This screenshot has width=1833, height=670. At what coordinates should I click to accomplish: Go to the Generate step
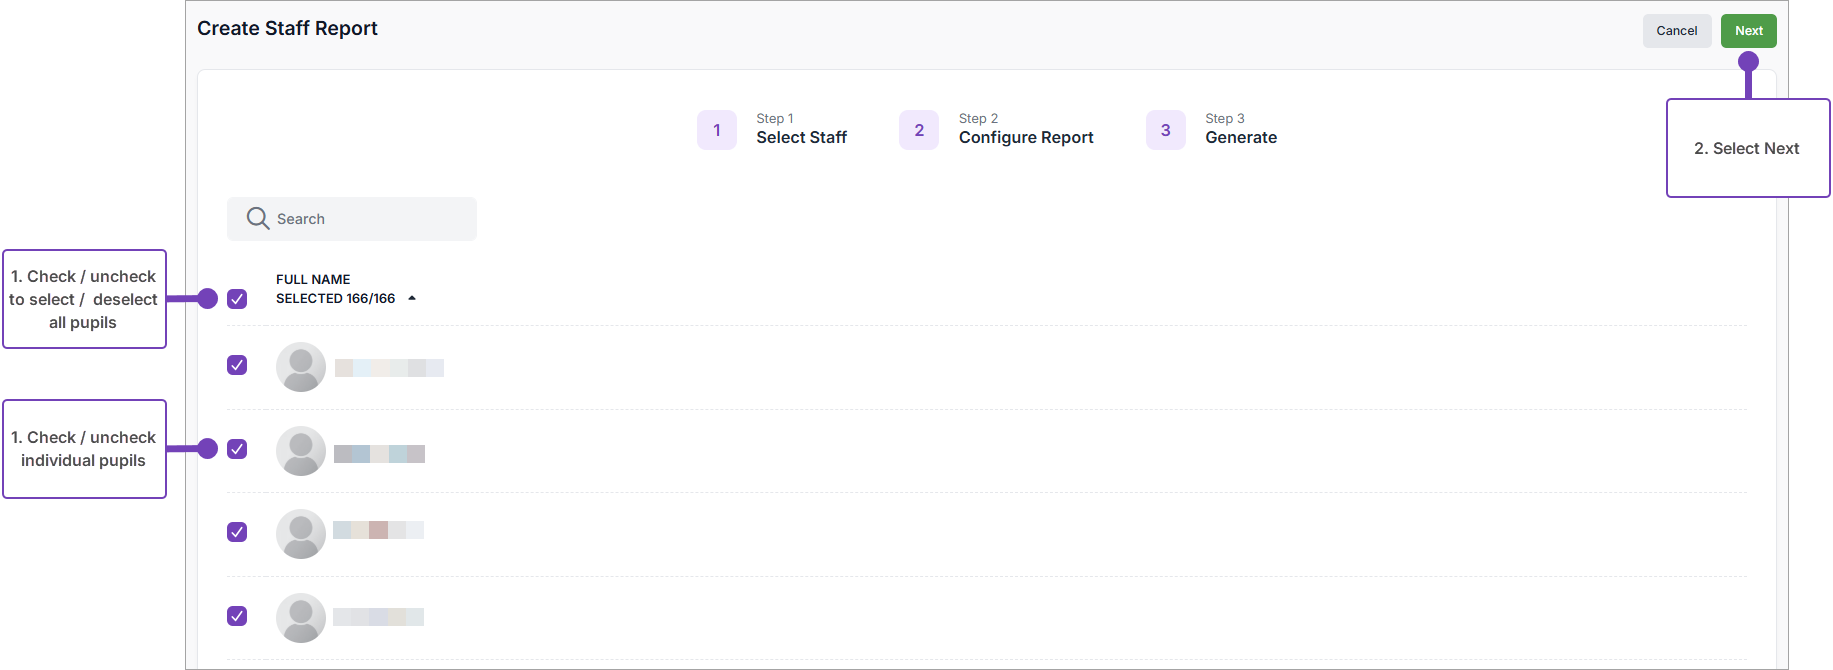pos(1240,137)
